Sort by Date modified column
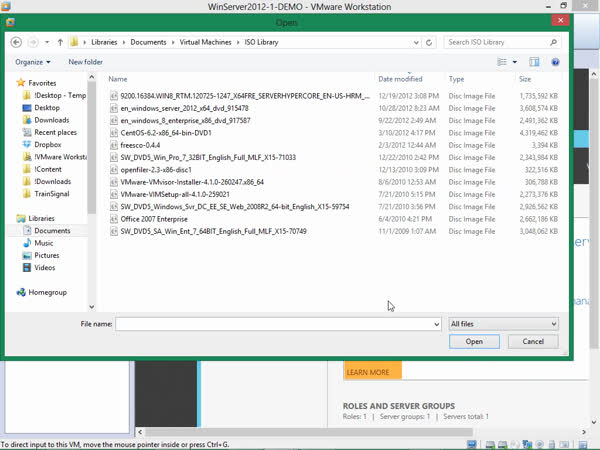Screen dimensions: 600x450 point(400,79)
